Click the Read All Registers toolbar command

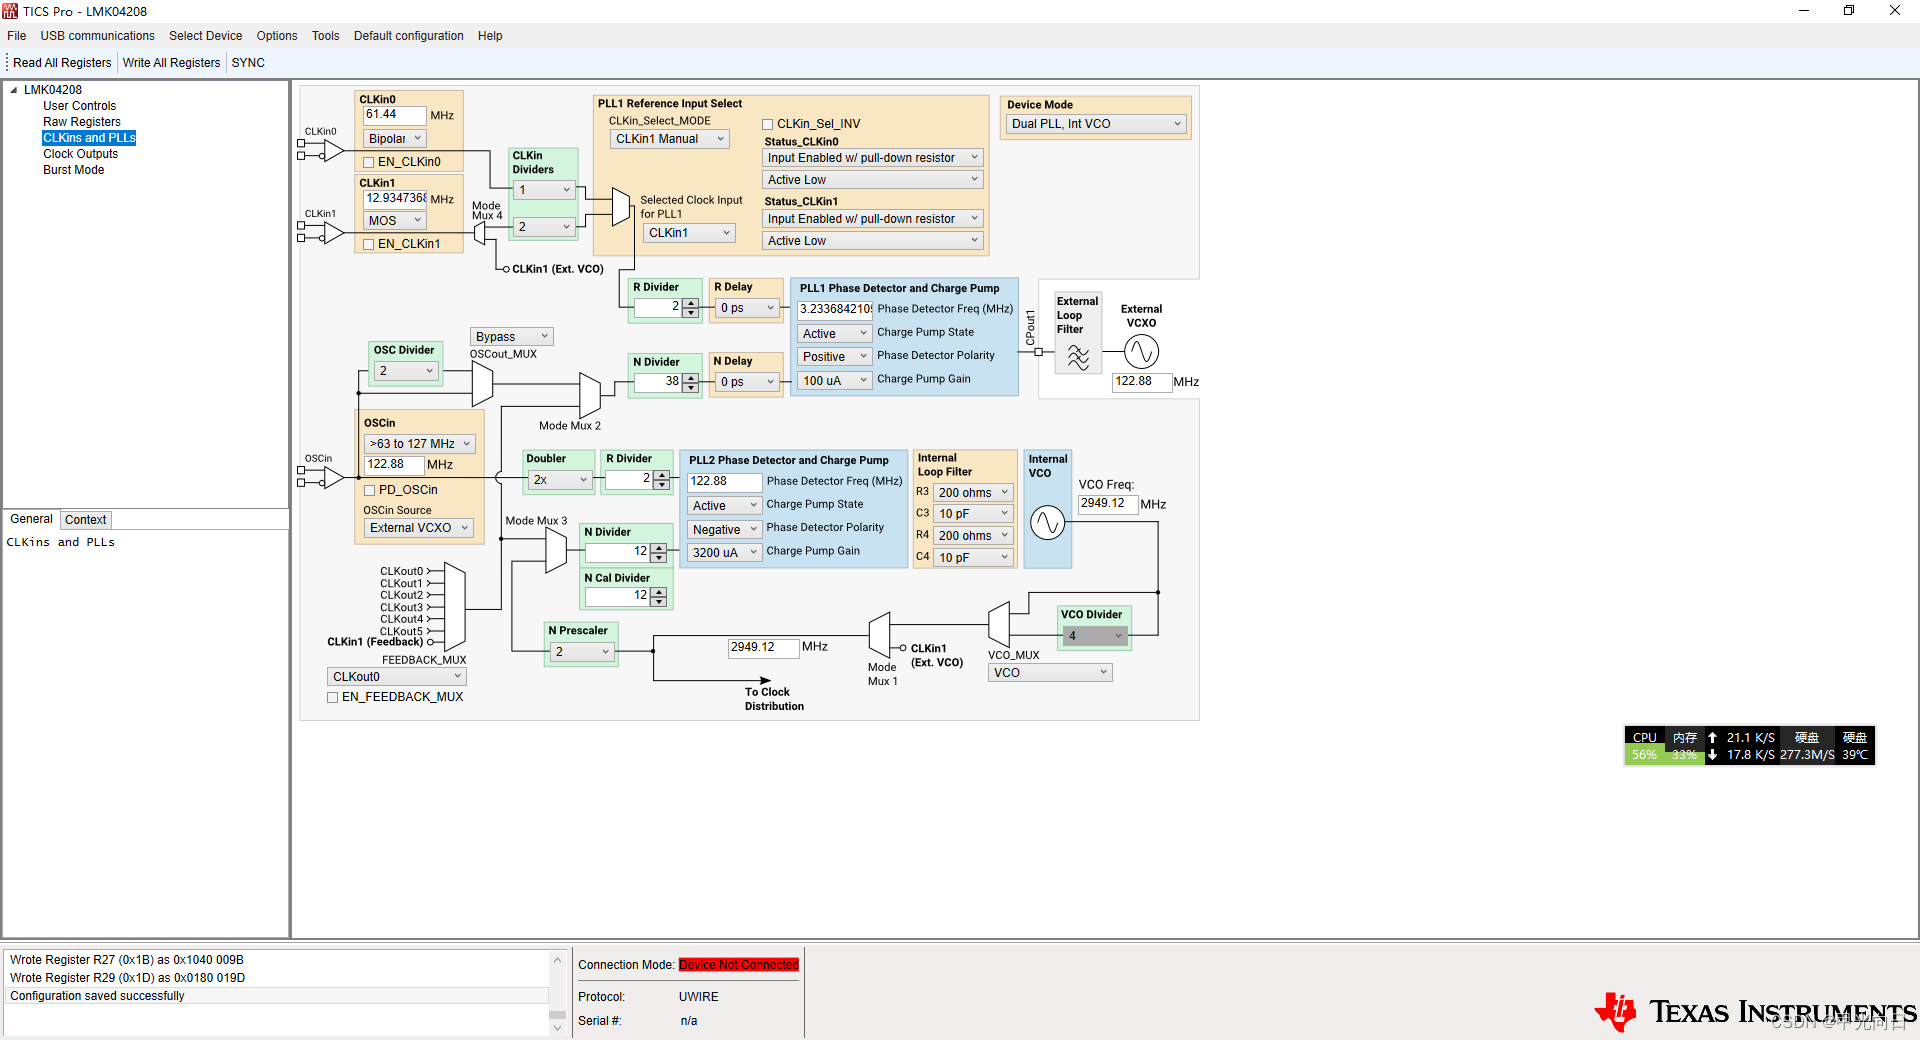coord(61,62)
